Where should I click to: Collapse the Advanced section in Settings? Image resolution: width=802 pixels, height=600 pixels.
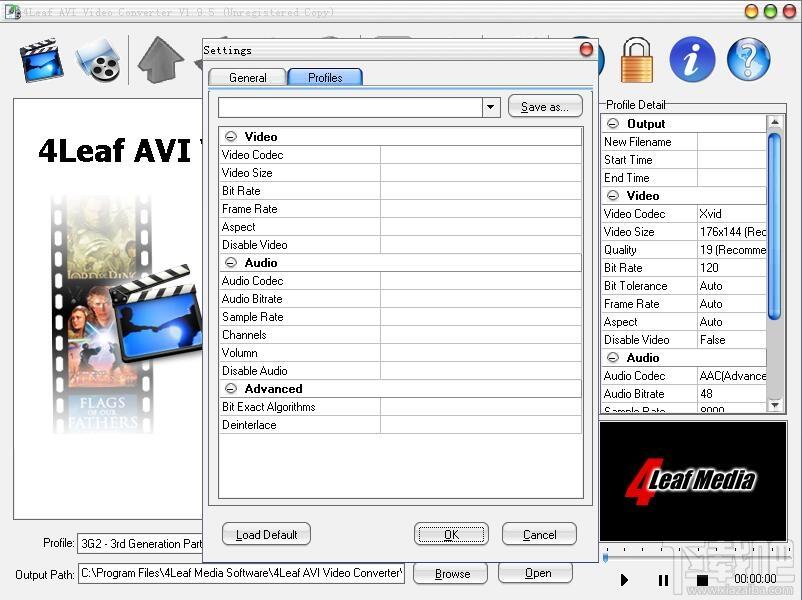point(231,389)
